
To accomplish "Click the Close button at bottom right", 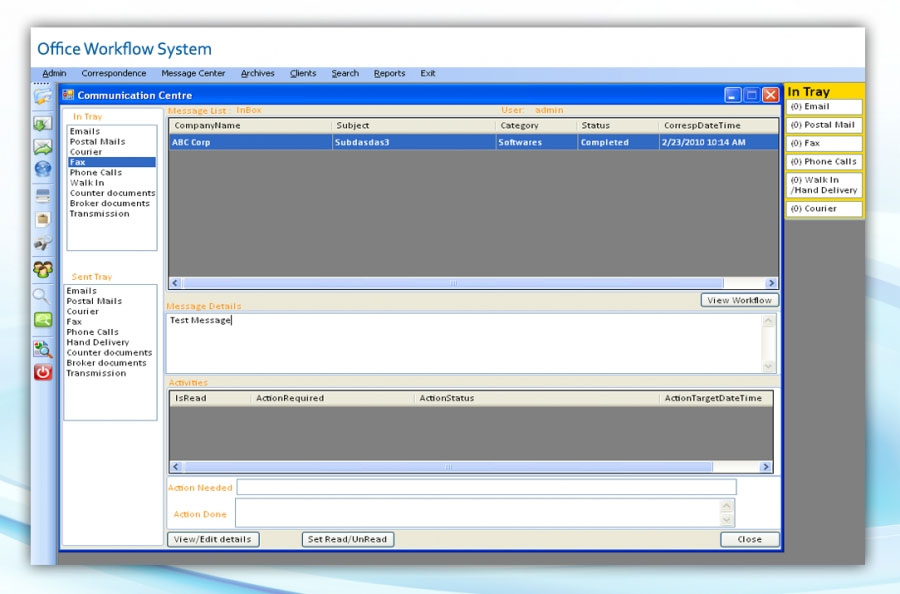I will coord(750,539).
